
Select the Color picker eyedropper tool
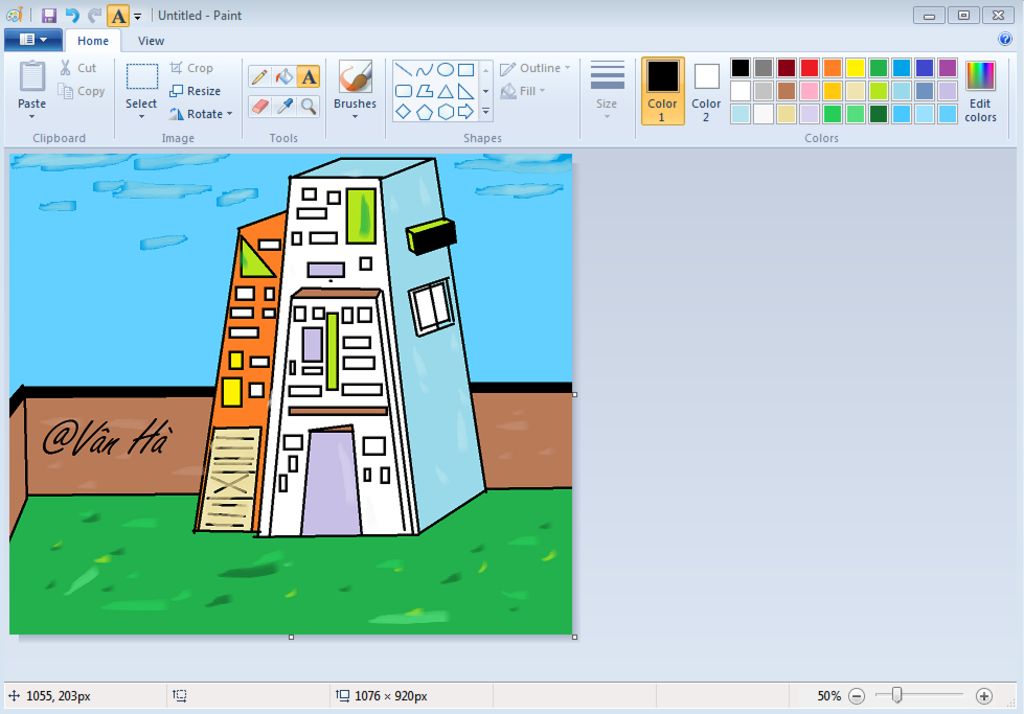point(284,105)
